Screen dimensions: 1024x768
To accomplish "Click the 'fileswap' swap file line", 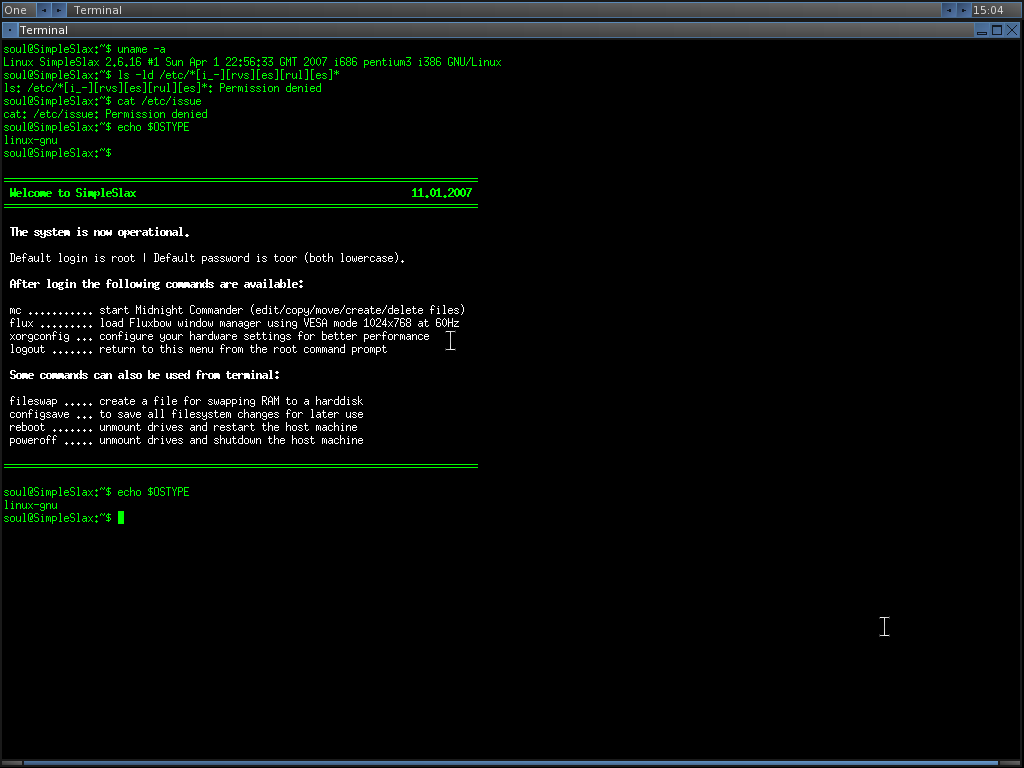I will click(186, 401).
